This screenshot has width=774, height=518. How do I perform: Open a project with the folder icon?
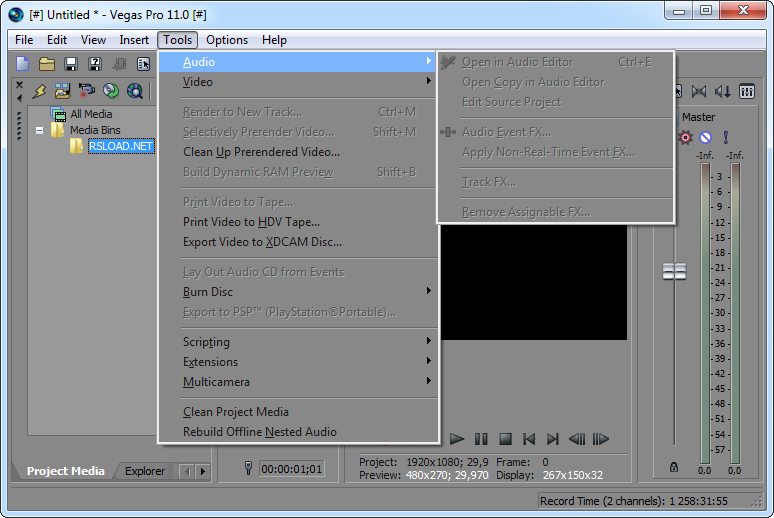tap(47, 64)
